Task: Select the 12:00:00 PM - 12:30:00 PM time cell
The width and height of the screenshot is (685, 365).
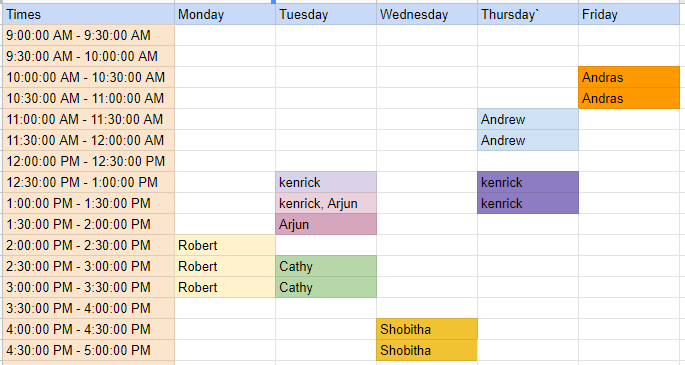Action: [89, 161]
